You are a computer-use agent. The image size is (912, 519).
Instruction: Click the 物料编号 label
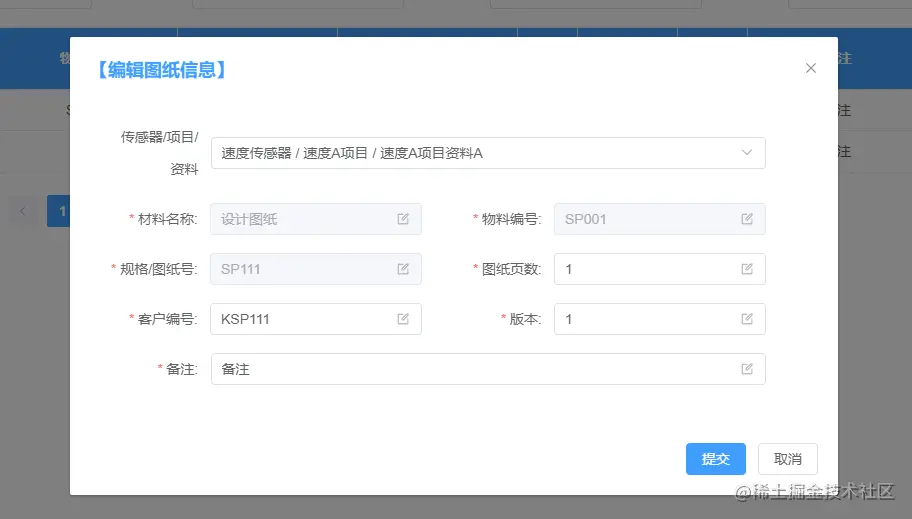pyautogui.click(x=511, y=219)
